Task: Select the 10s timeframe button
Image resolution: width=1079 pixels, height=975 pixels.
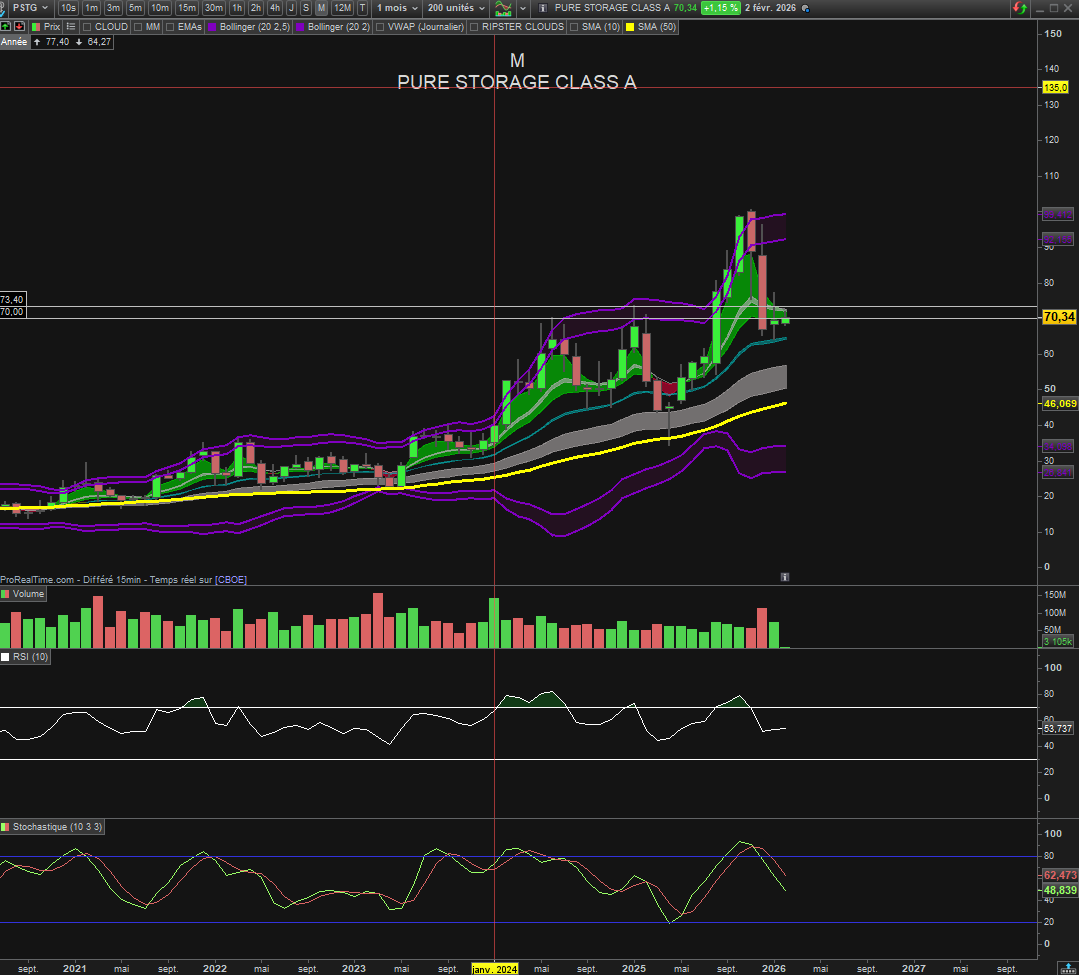Action: click(67, 8)
